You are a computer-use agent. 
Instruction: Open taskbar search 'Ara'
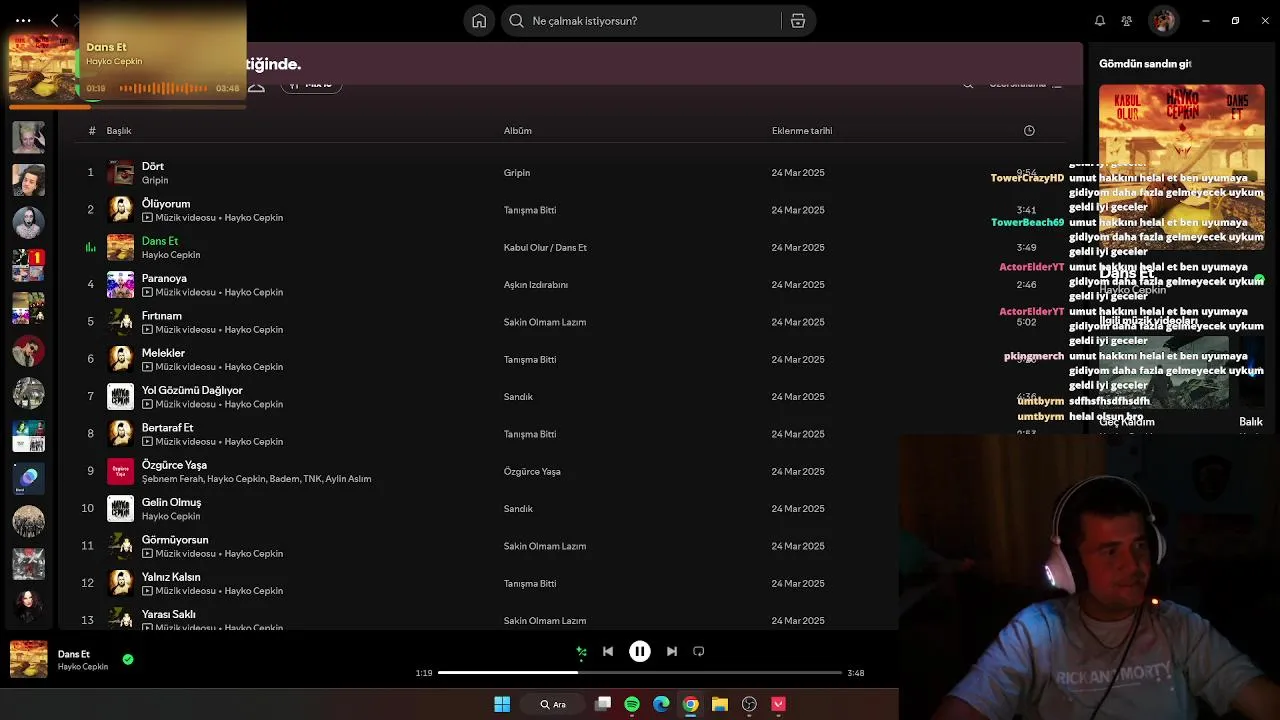click(553, 704)
